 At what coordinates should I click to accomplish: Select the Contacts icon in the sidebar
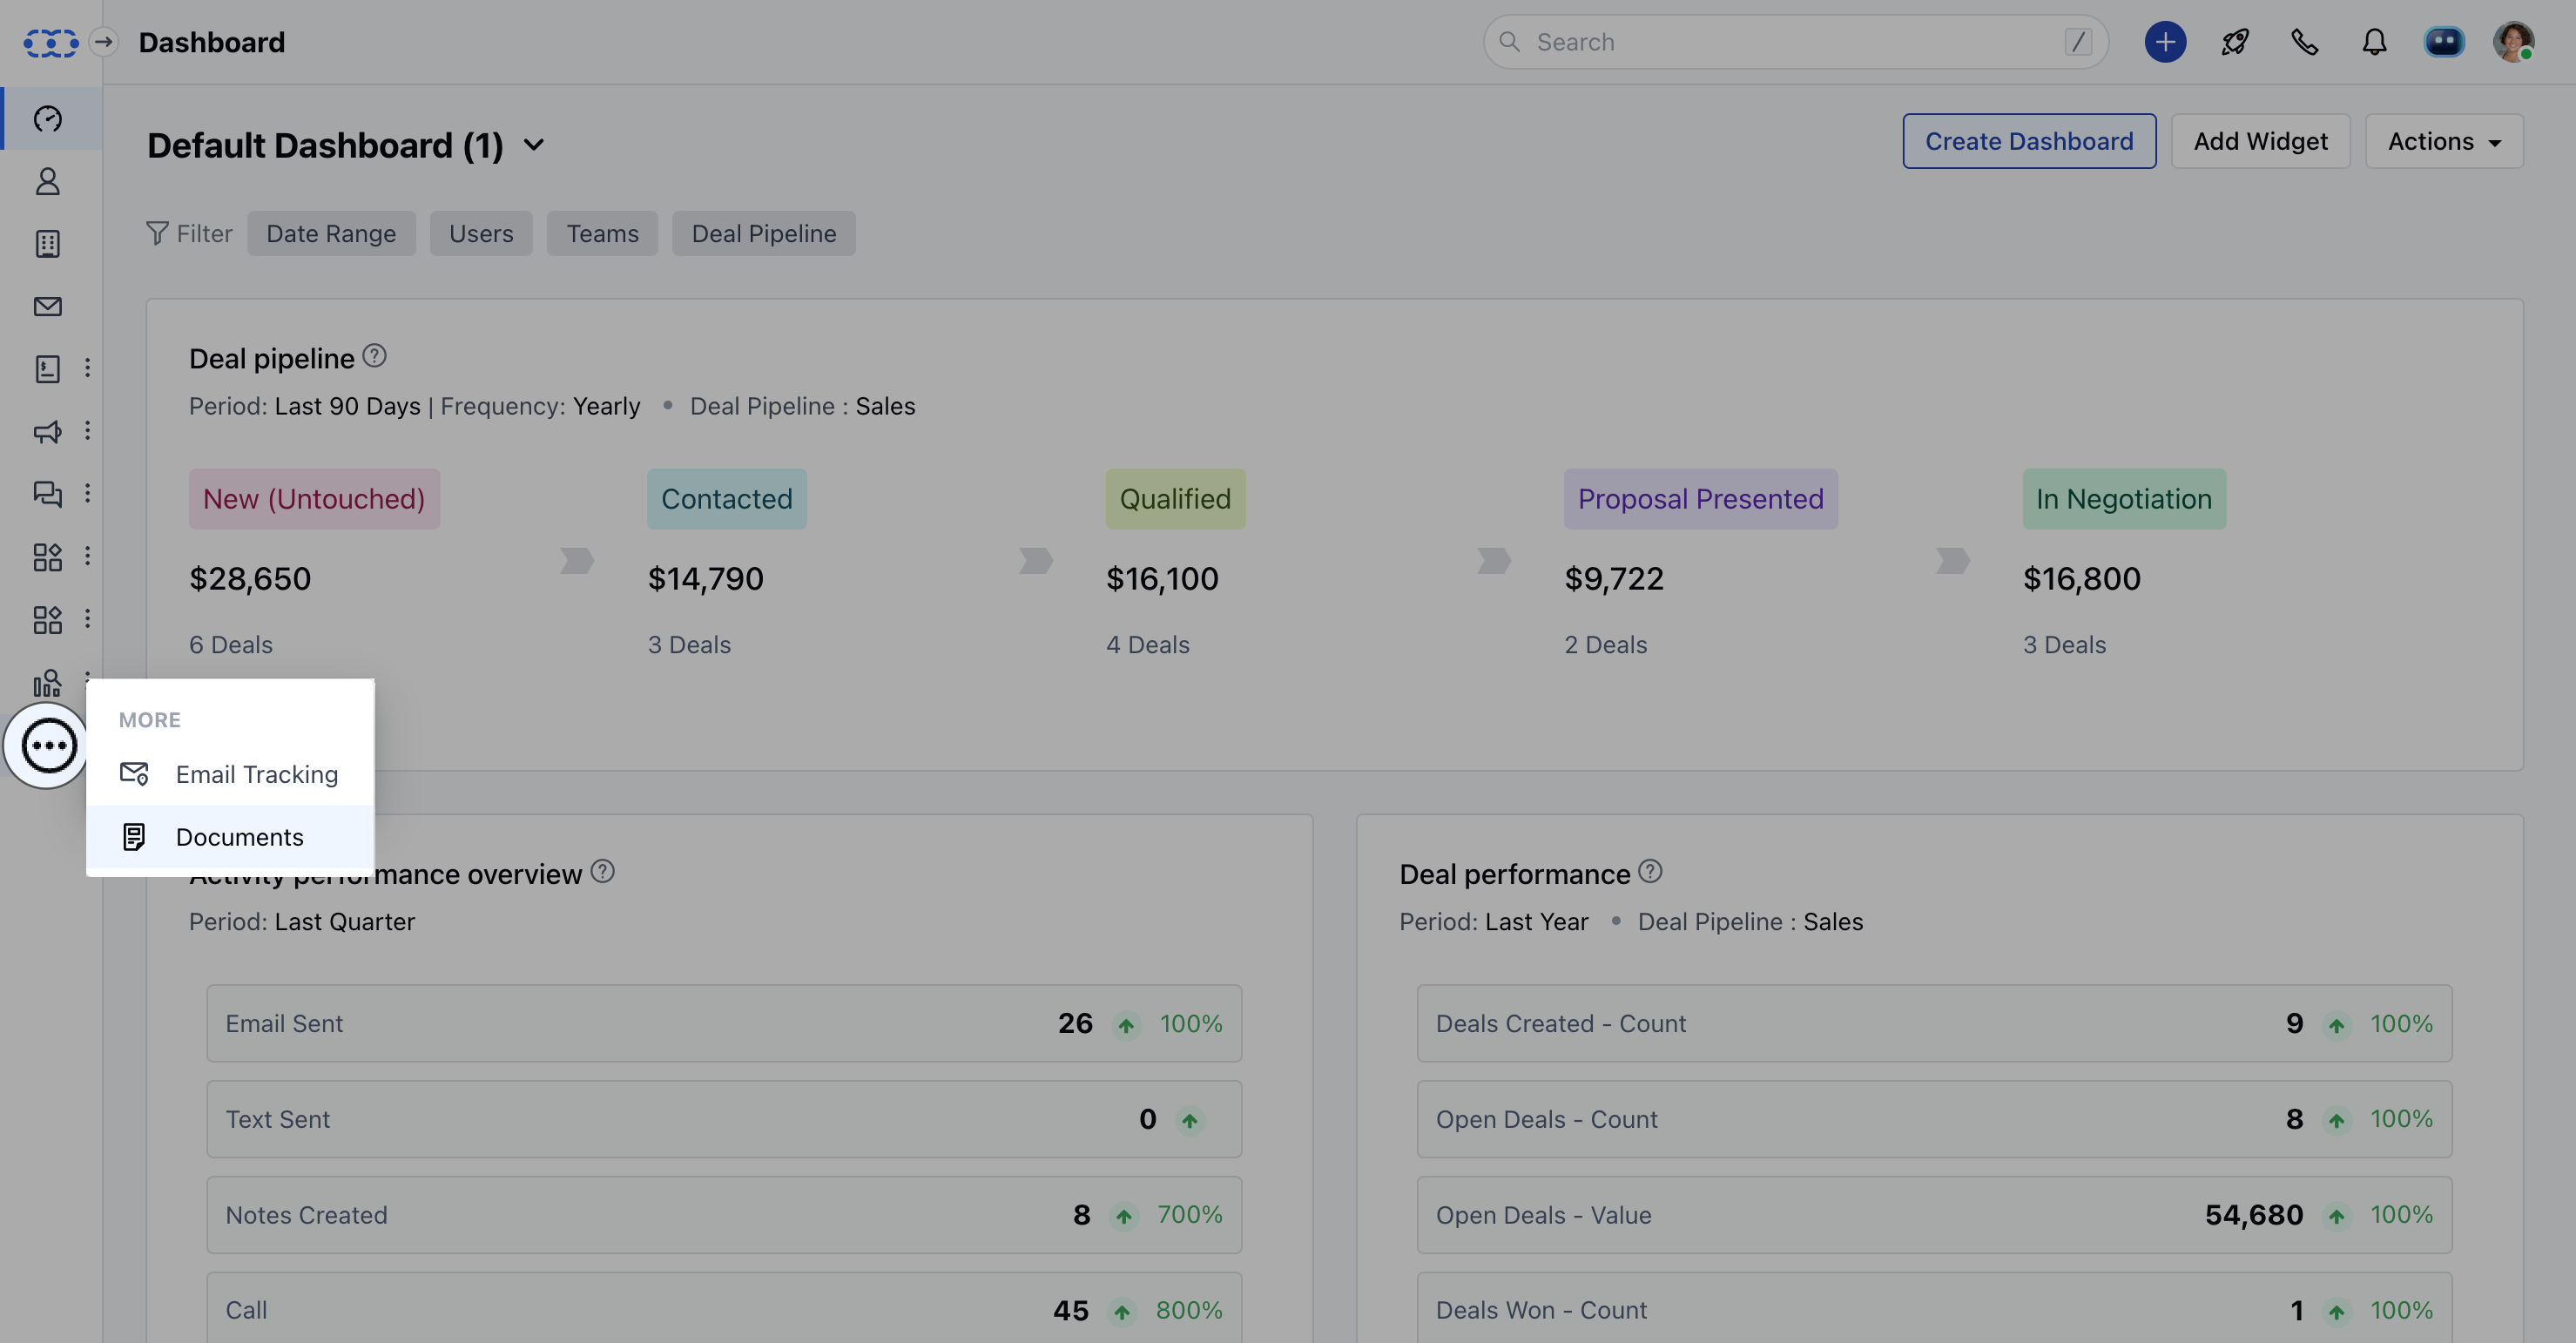tap(47, 181)
